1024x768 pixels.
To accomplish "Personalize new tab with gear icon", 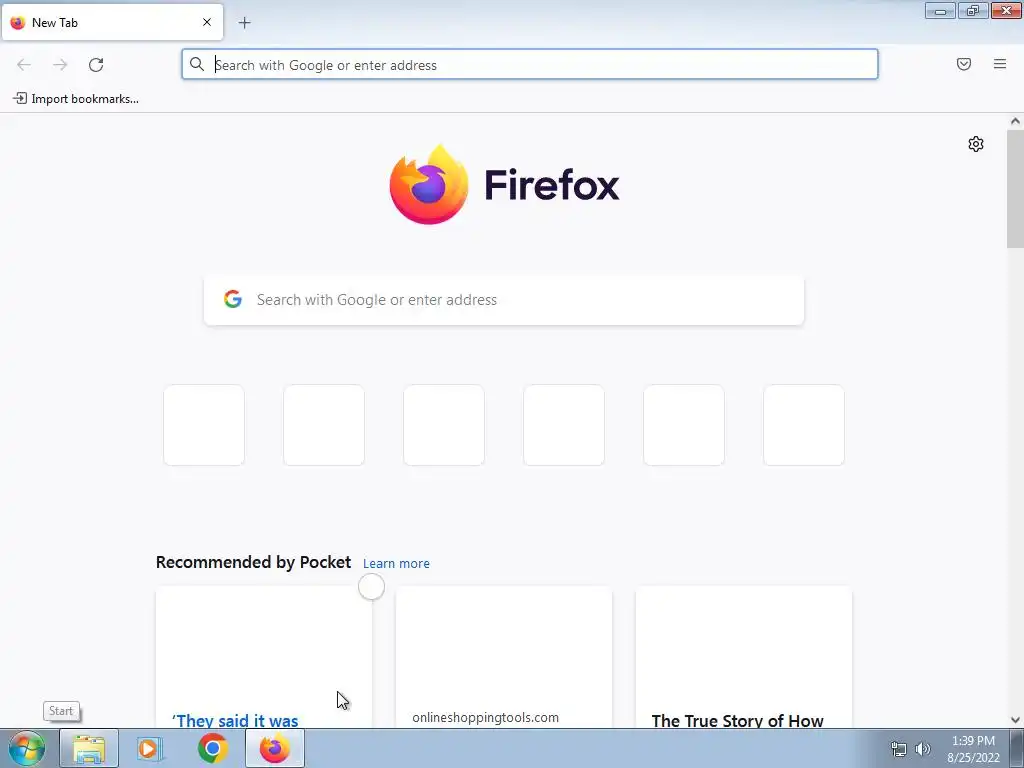I will point(976,144).
